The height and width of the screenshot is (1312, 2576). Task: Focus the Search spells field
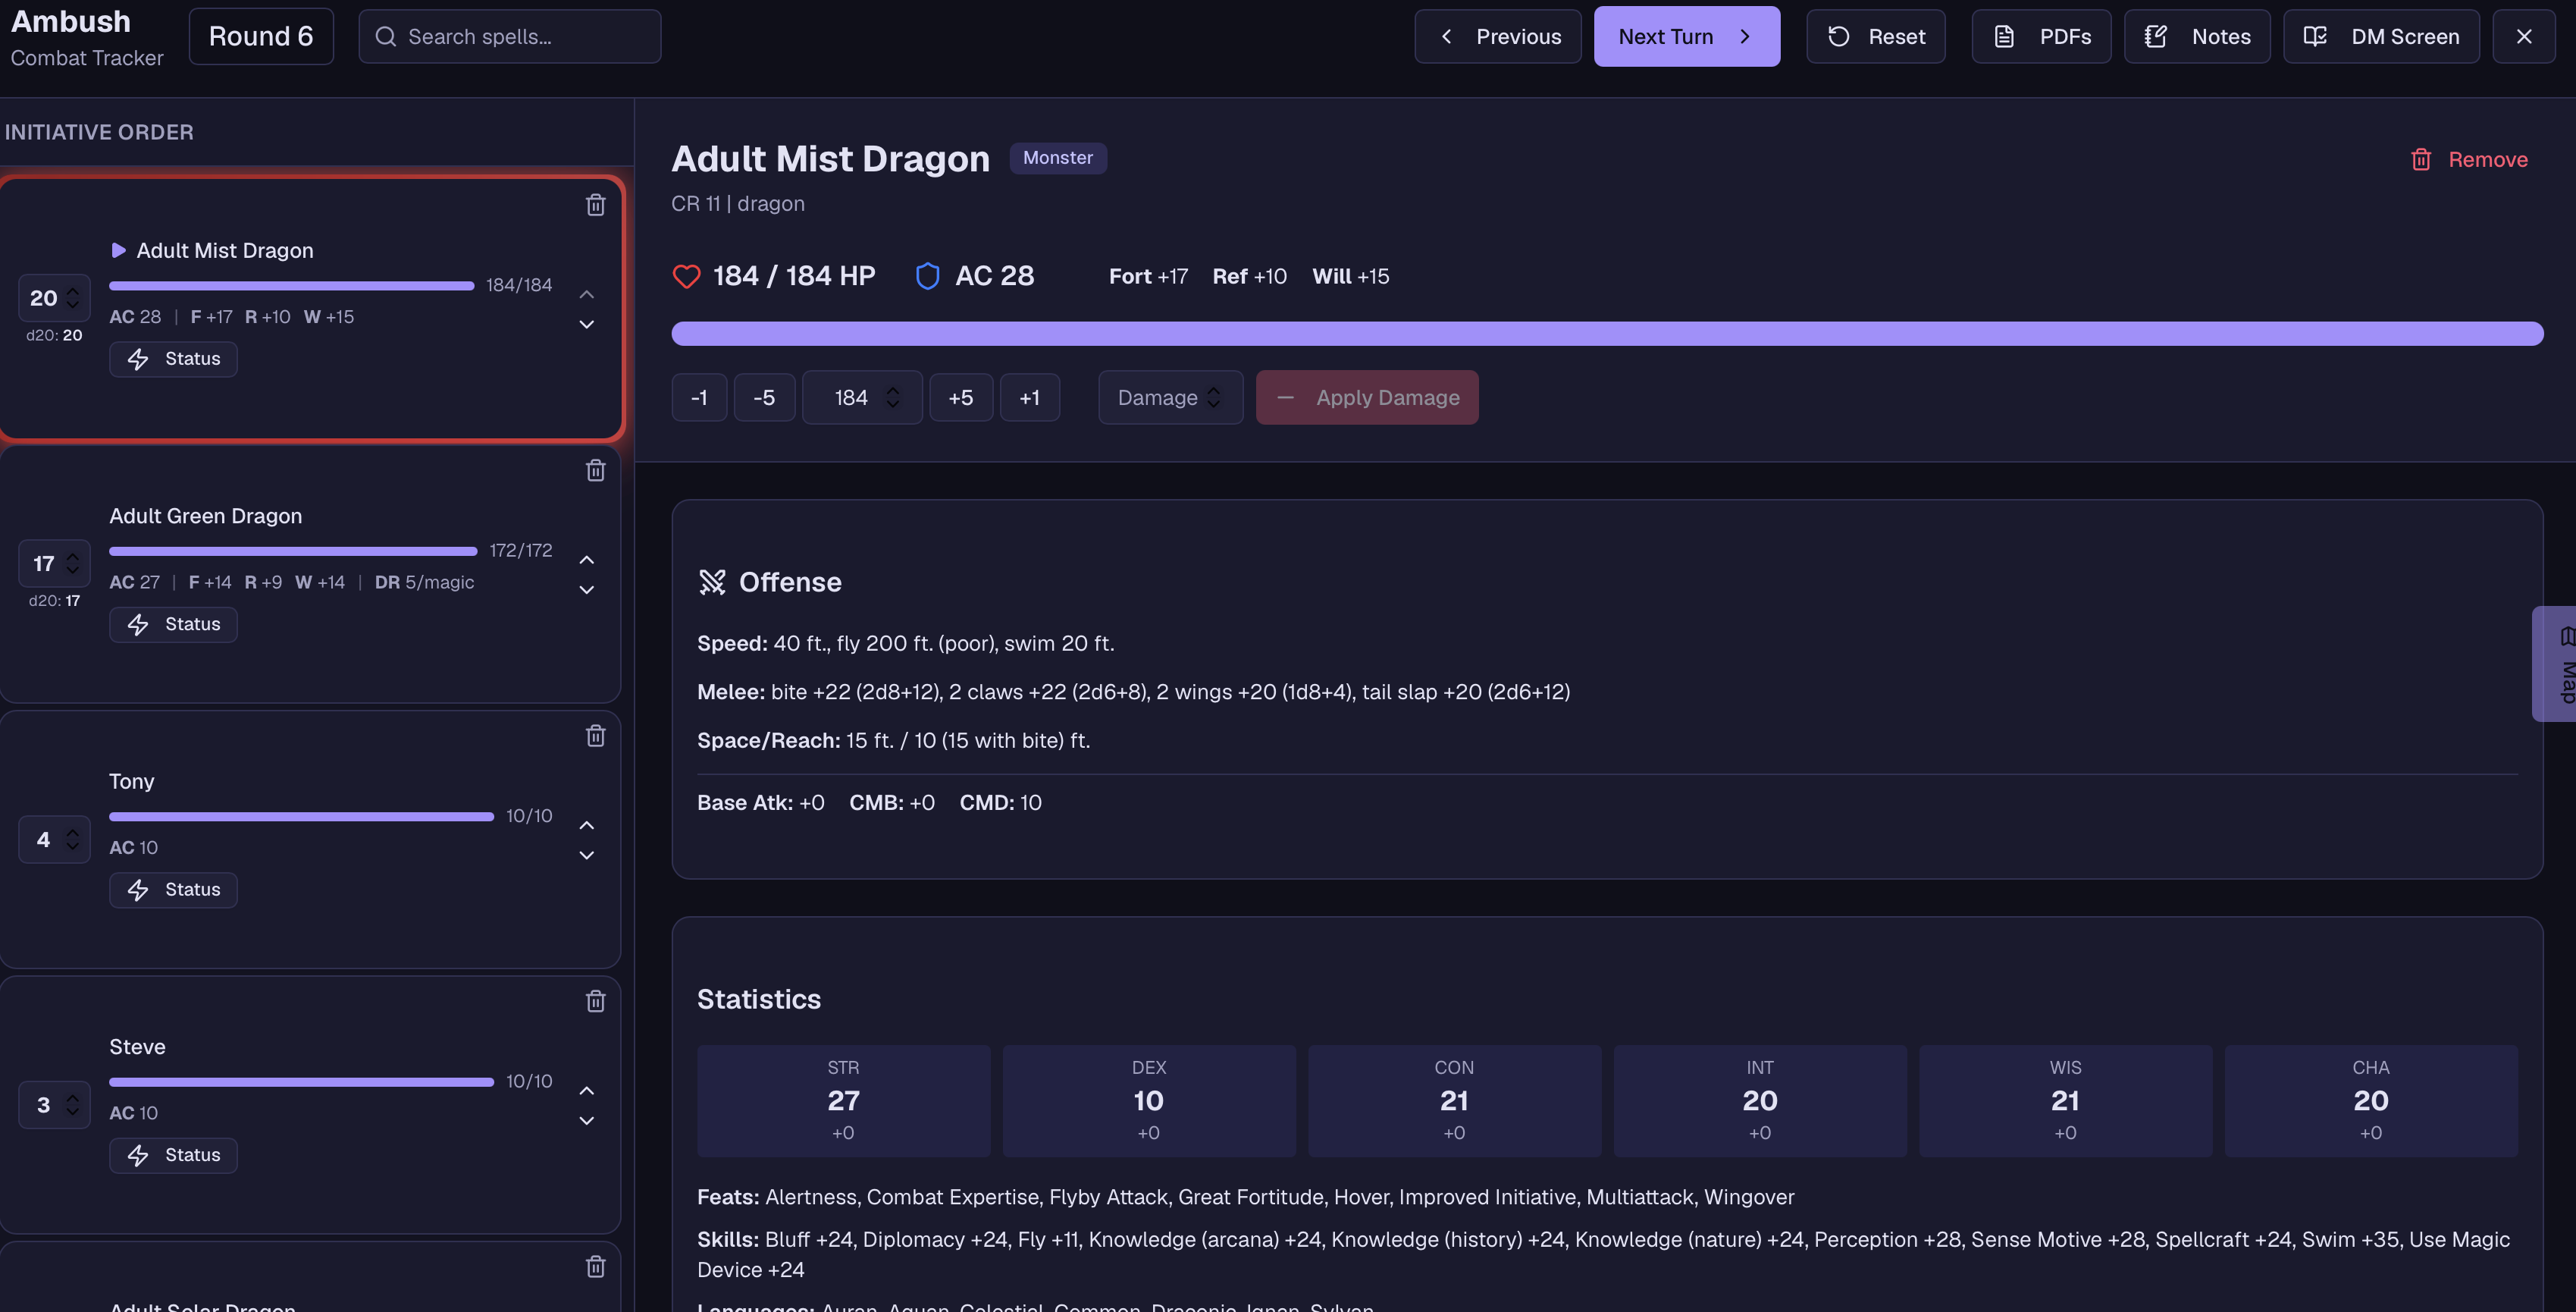(510, 37)
